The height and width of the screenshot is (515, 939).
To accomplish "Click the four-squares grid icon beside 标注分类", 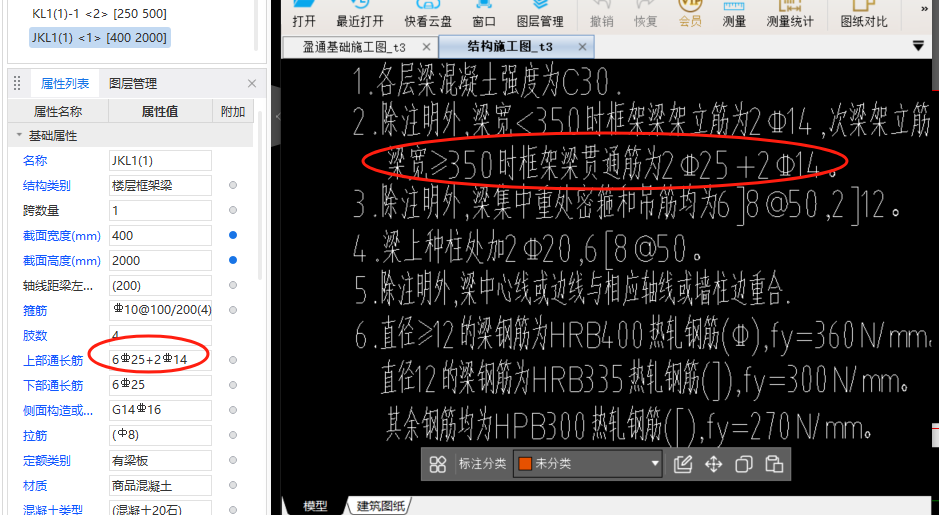I will [x=438, y=464].
